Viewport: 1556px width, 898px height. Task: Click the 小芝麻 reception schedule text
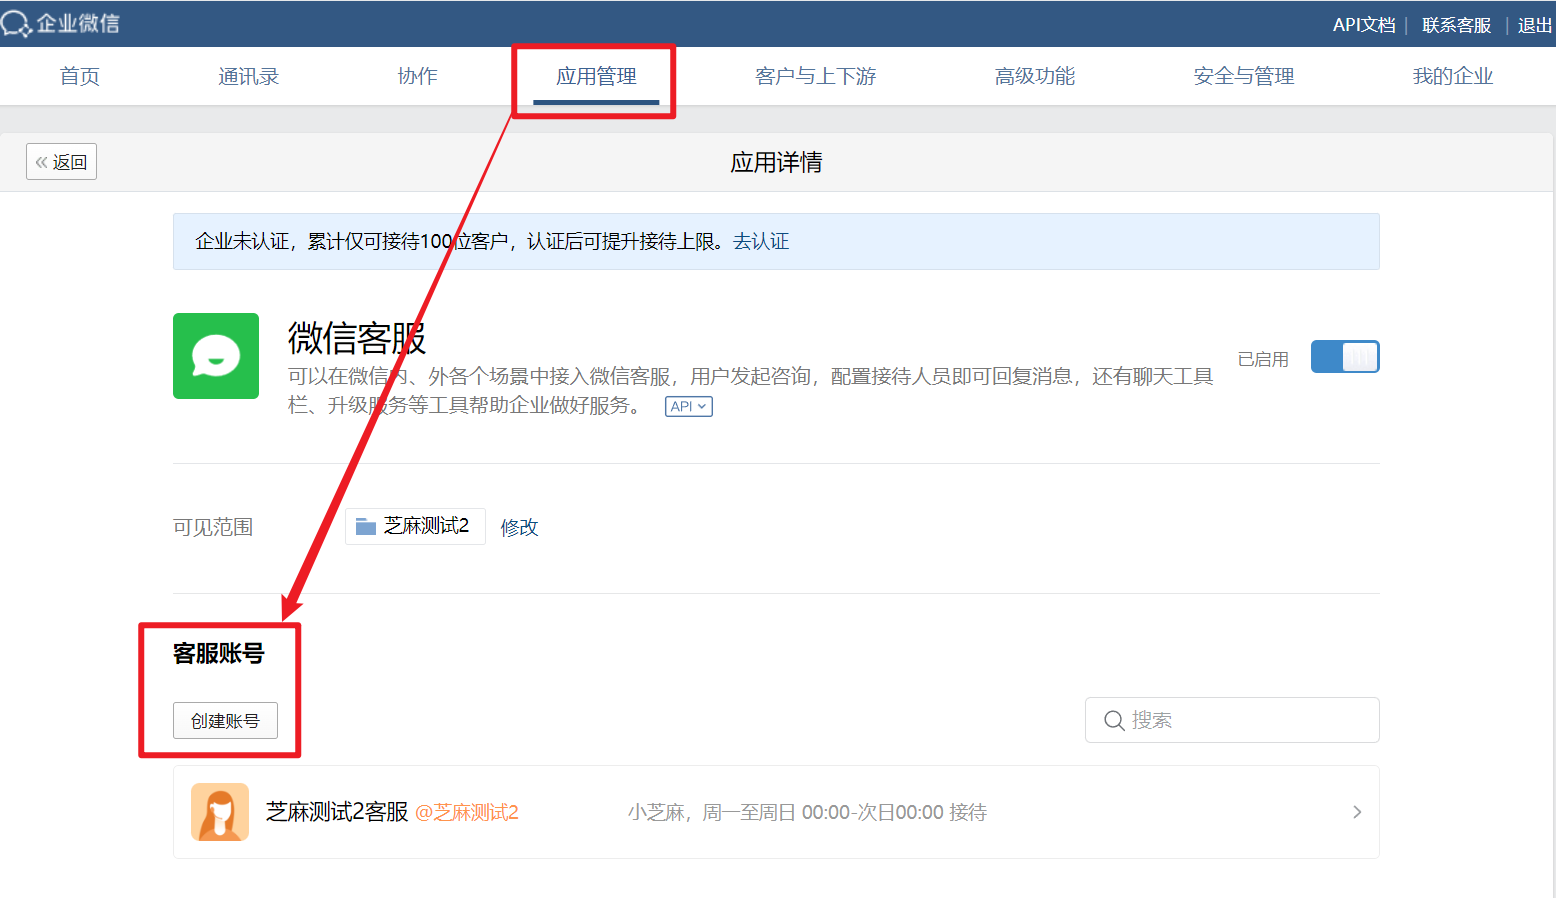pos(807,812)
